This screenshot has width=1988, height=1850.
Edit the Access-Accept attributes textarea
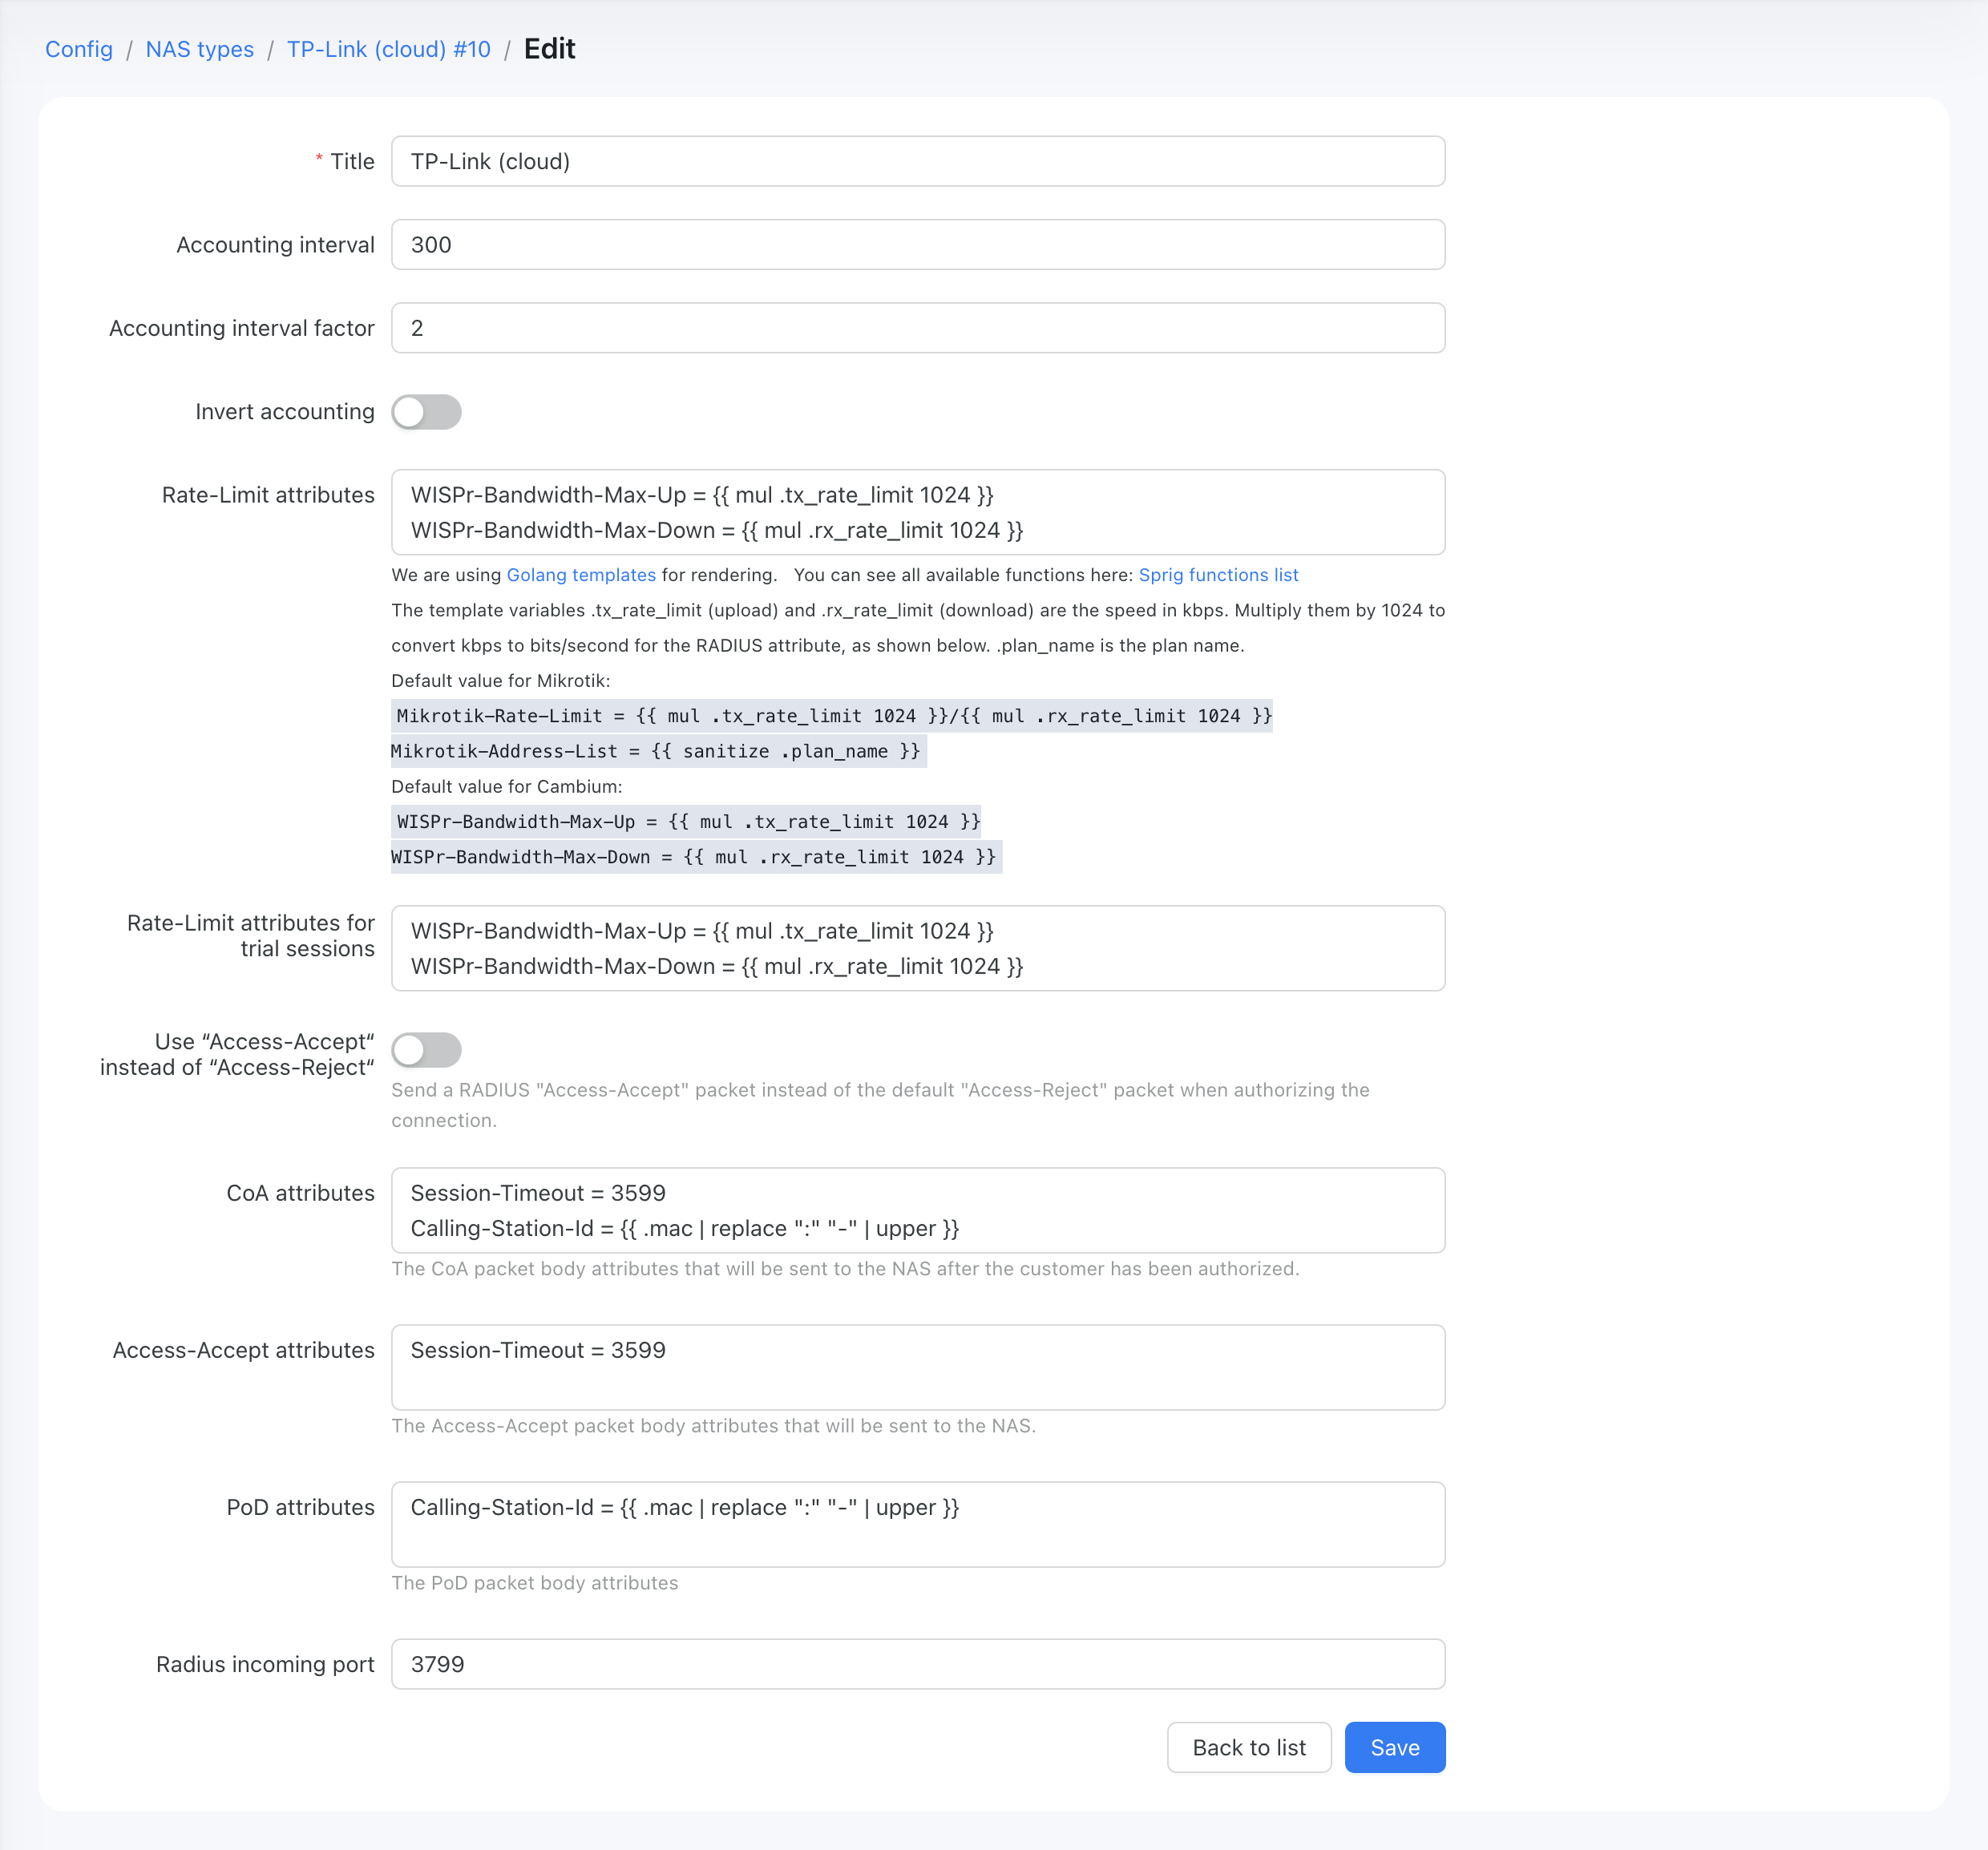click(x=918, y=1367)
